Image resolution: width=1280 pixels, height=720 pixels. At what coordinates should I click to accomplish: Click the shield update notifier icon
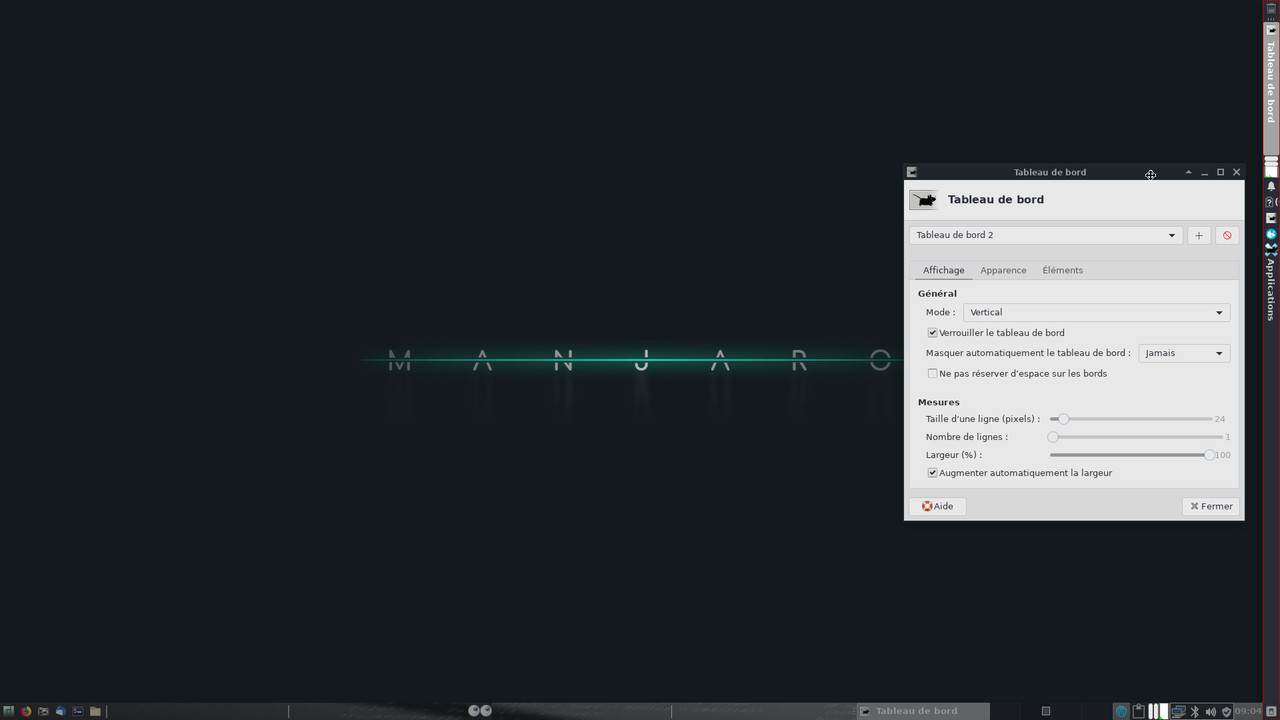(x=1226, y=711)
